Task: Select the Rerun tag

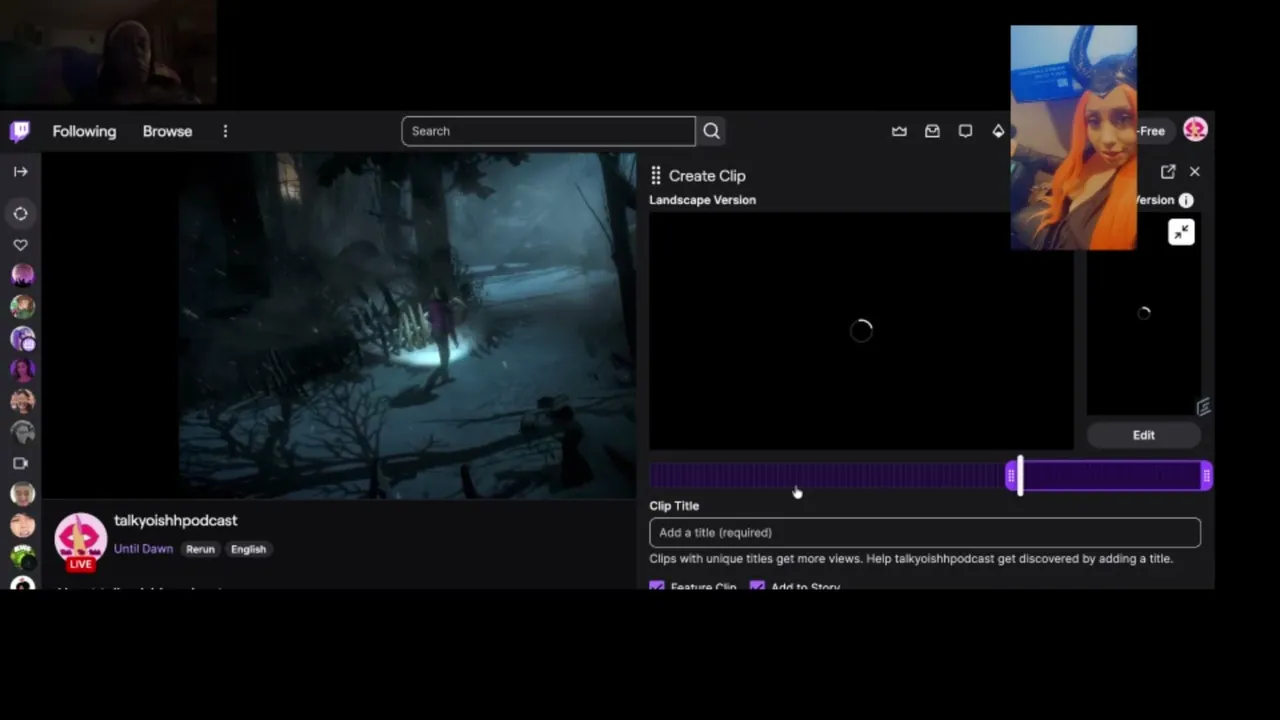Action: (200, 549)
